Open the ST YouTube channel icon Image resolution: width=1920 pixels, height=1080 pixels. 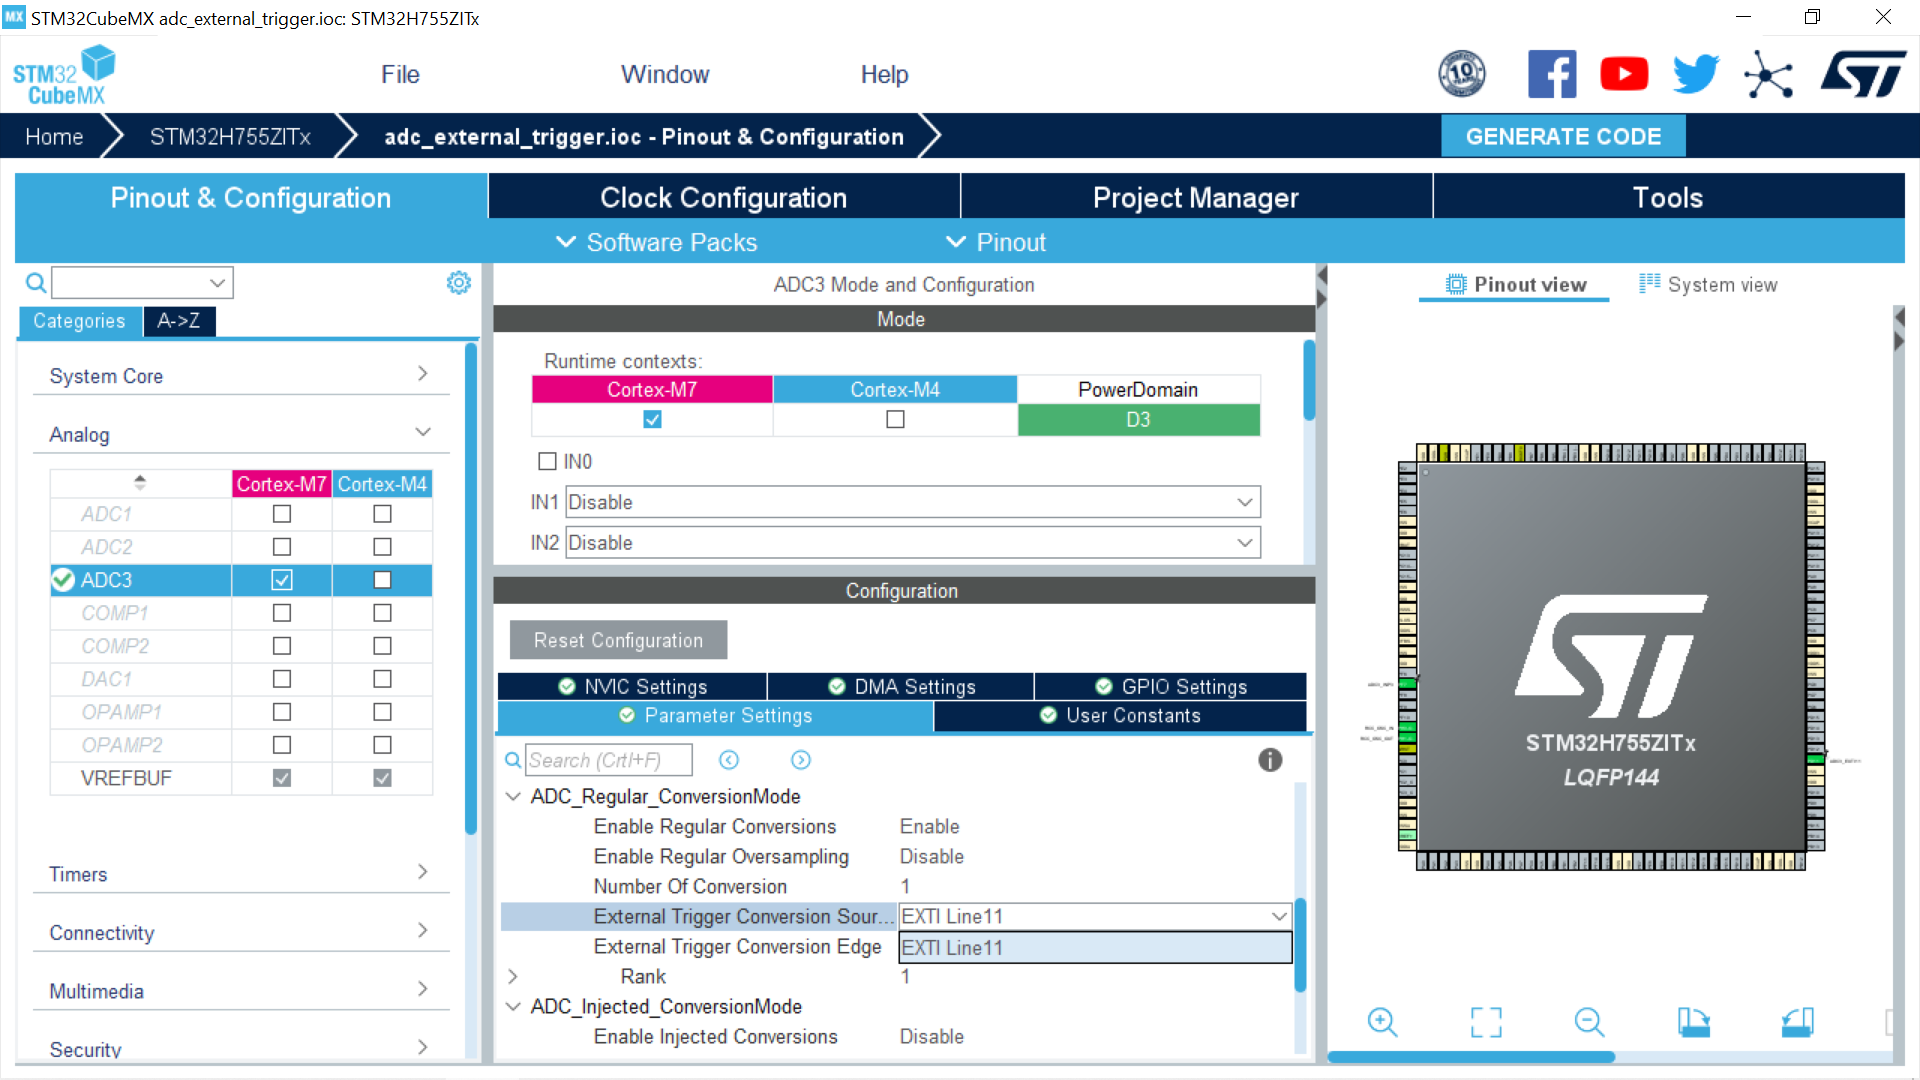[1624, 74]
